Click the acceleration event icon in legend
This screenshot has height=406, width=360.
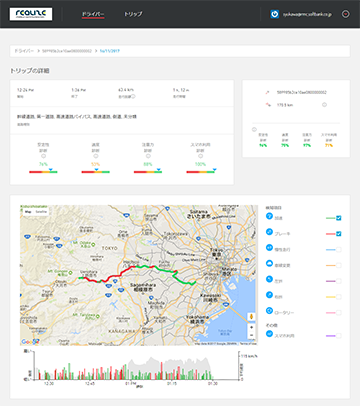269,216
